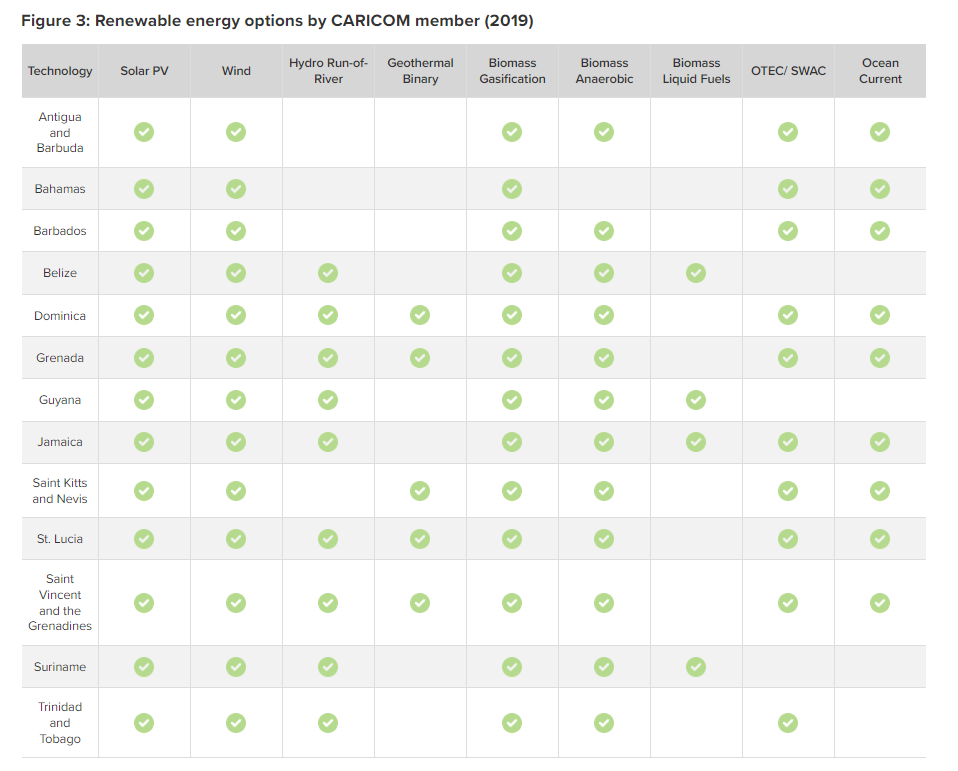This screenshot has width=958, height=771.
Task: Click the 'Barbados' row label
Action: (60, 231)
